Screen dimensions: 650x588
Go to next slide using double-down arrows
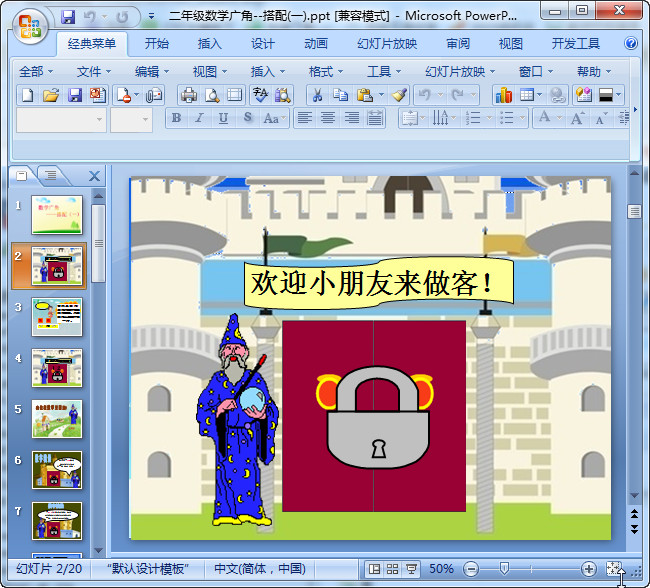pyautogui.click(x=634, y=529)
